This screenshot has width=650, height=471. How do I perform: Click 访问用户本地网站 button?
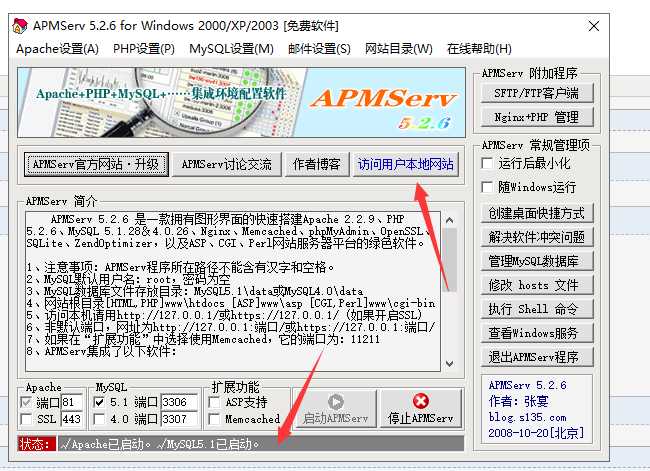pyautogui.click(x=405, y=164)
